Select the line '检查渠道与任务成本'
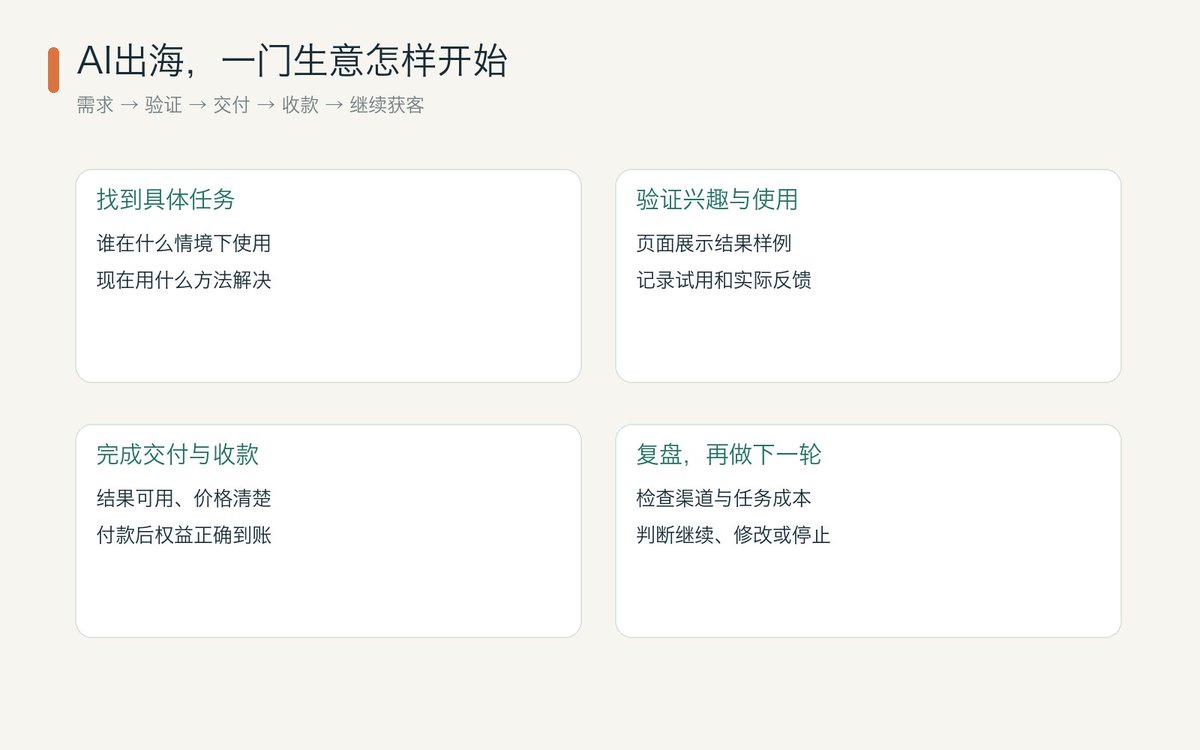The image size is (1200, 750). (x=724, y=498)
